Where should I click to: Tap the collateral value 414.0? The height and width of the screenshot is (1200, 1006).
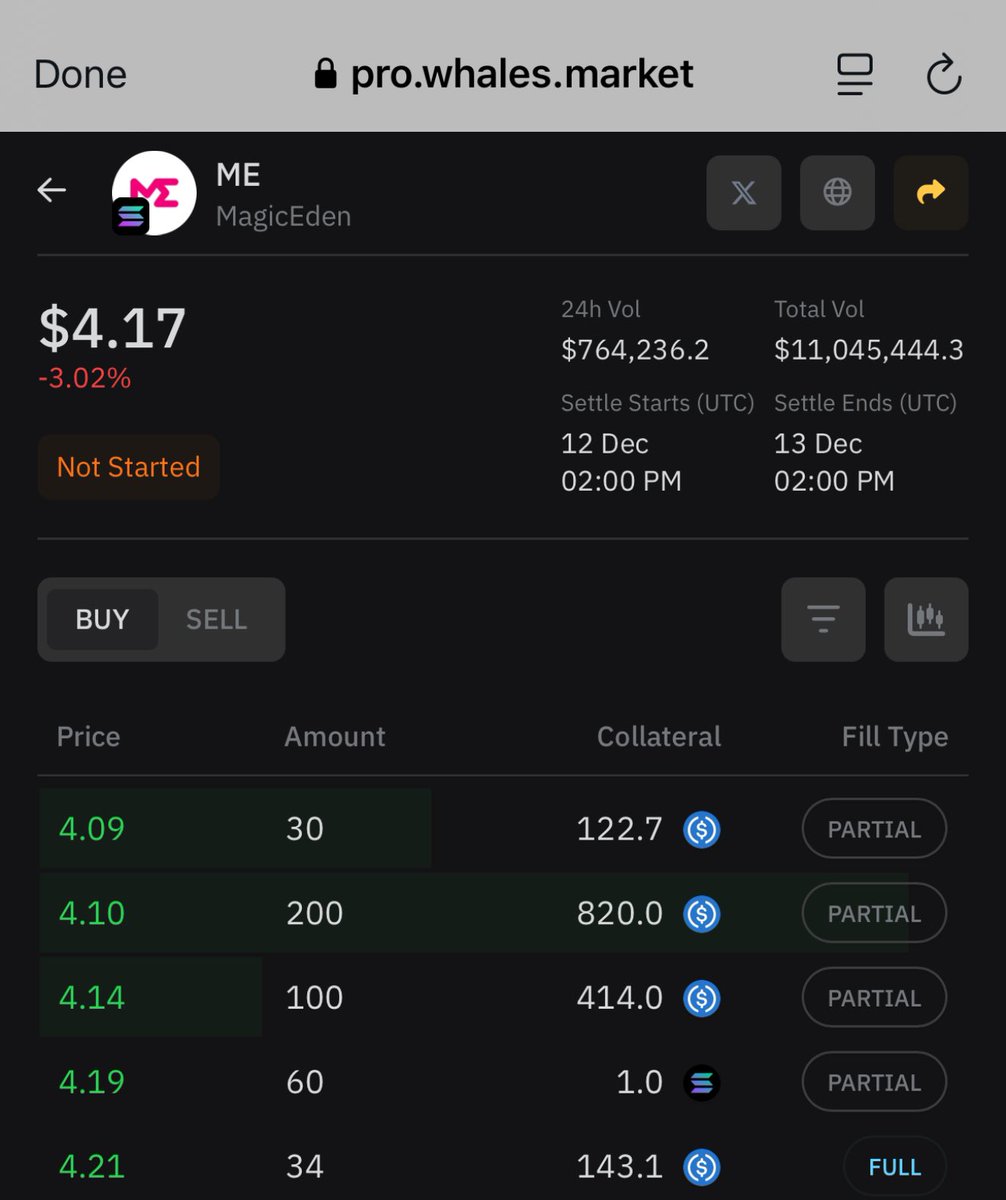620,998
